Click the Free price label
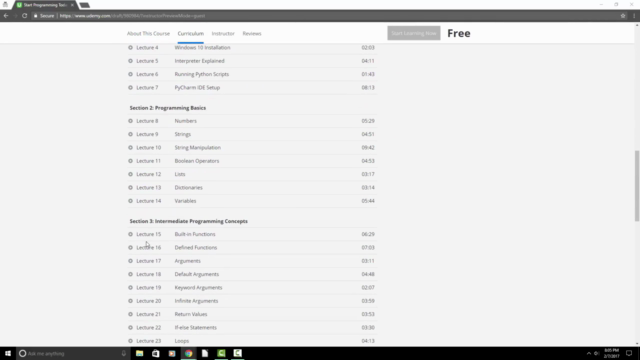 coord(459,33)
